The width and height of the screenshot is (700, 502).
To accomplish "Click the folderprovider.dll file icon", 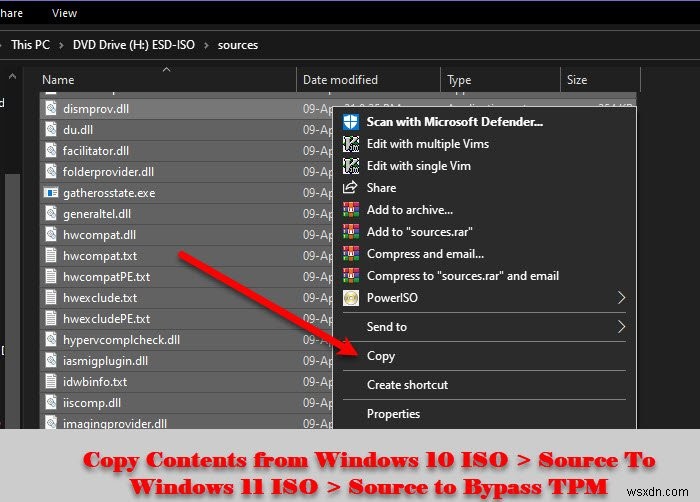I will (x=51, y=172).
